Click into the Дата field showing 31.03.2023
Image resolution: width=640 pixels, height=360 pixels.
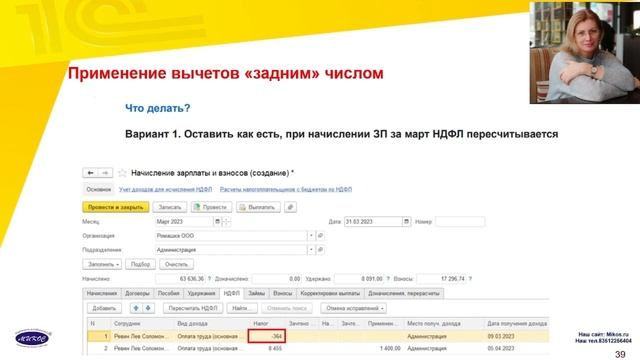tap(373, 222)
